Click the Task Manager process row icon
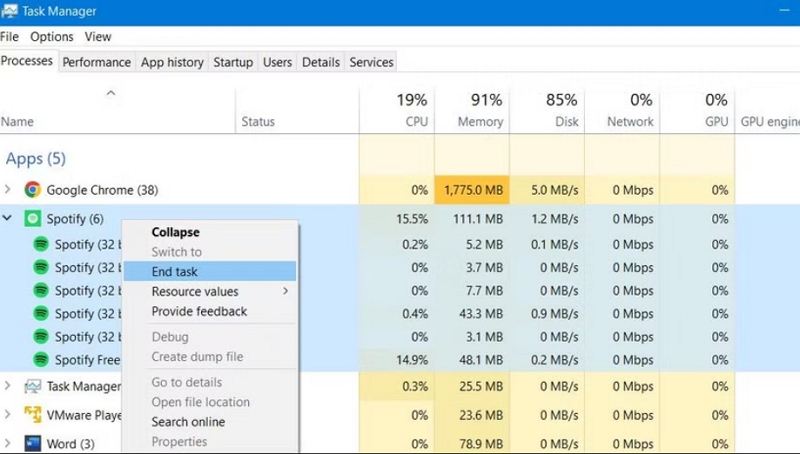This screenshot has height=454, width=800. point(33,386)
